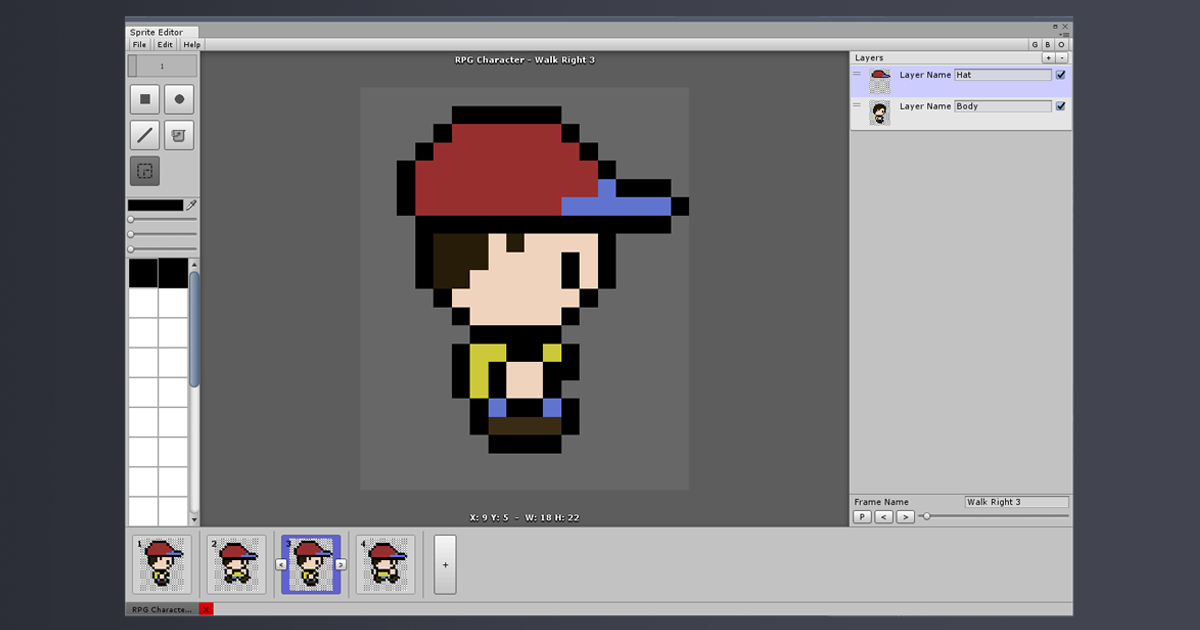The image size is (1200, 630).
Task: Select the Hat layer thumbnail
Action: 880,81
